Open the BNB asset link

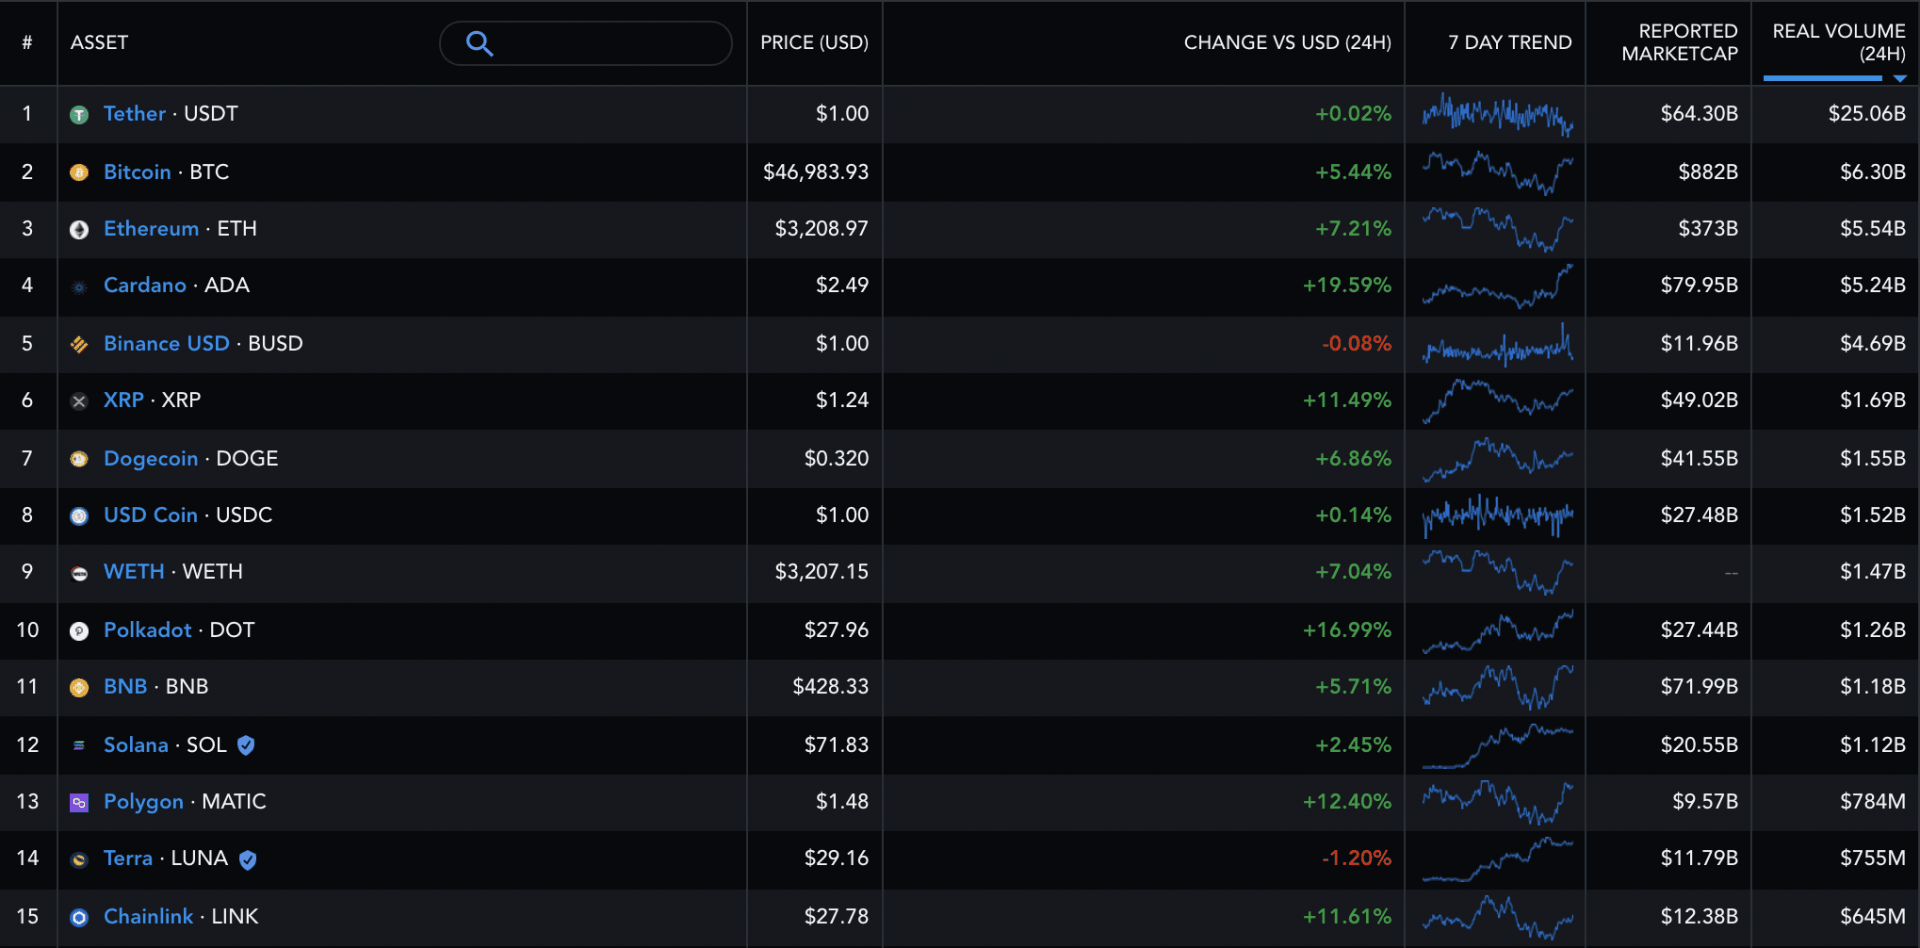click(126, 687)
